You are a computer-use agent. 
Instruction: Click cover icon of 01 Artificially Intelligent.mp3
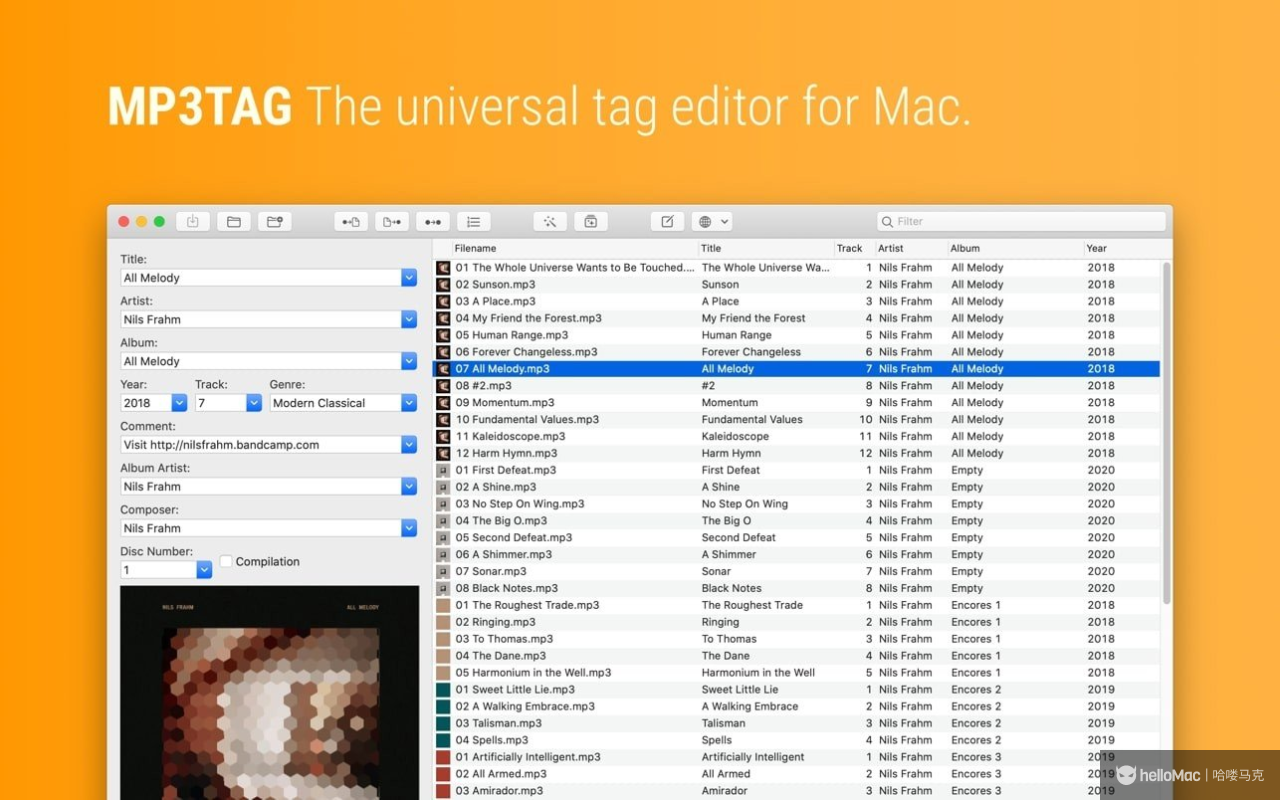pyautogui.click(x=443, y=757)
